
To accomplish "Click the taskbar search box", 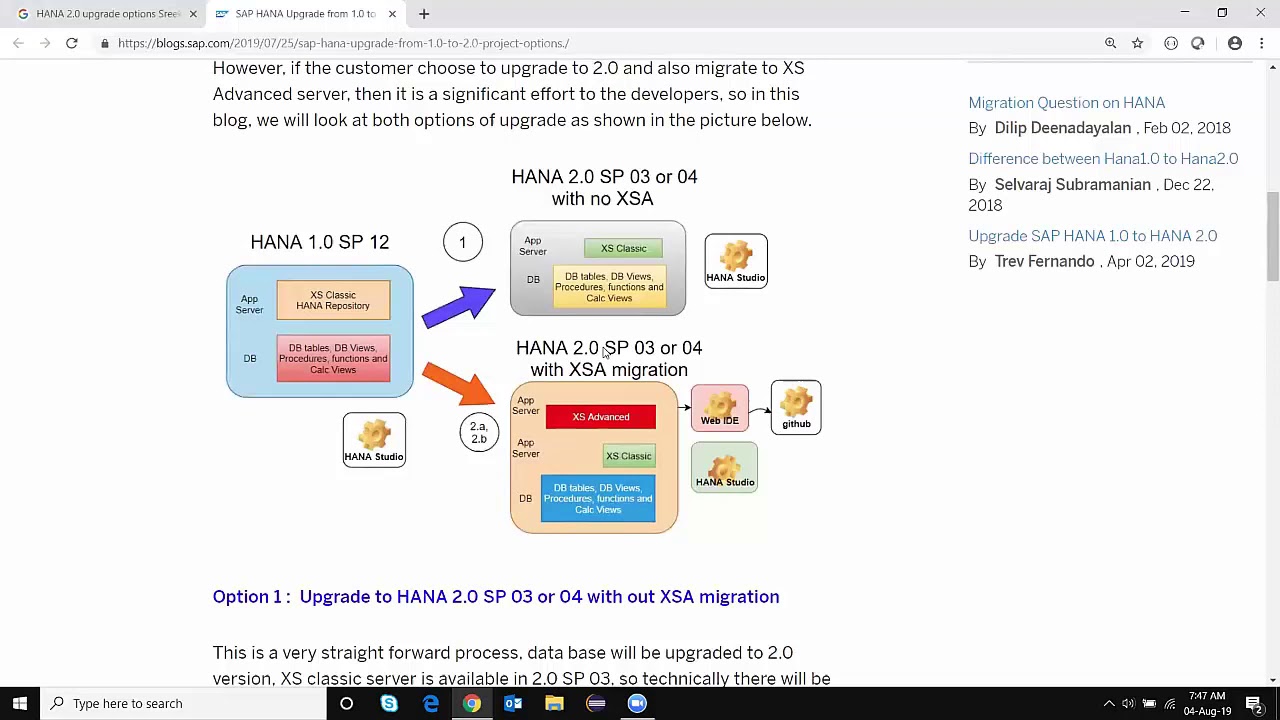I will [x=184, y=703].
